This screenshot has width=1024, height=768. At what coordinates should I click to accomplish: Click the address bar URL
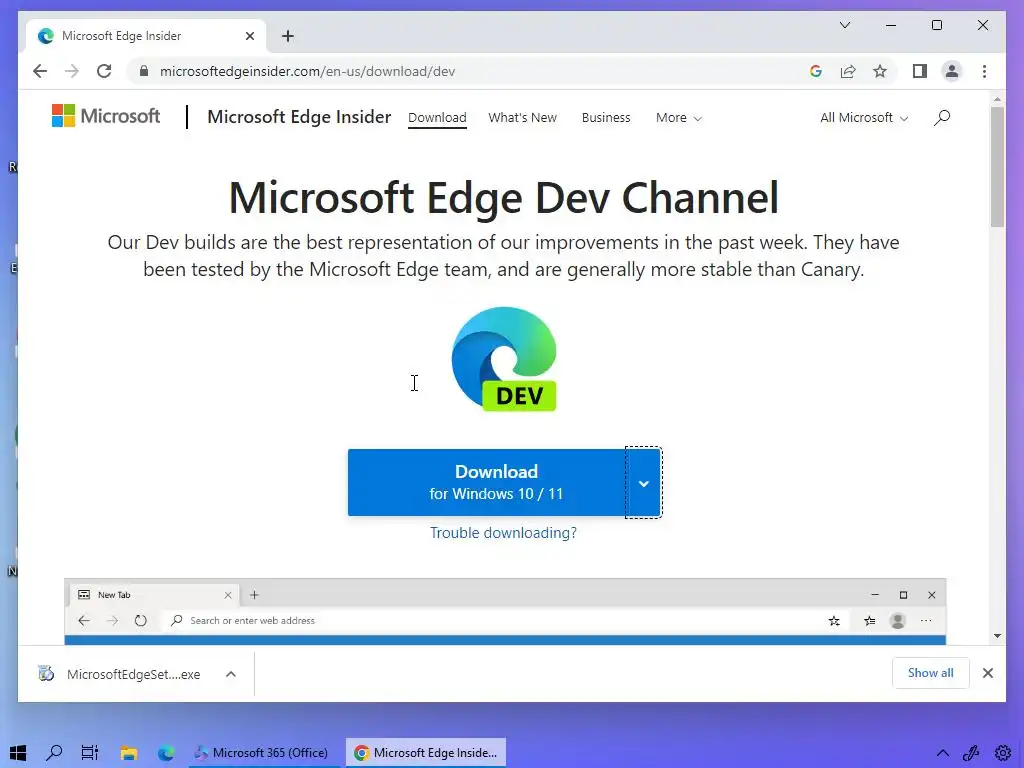(x=308, y=71)
